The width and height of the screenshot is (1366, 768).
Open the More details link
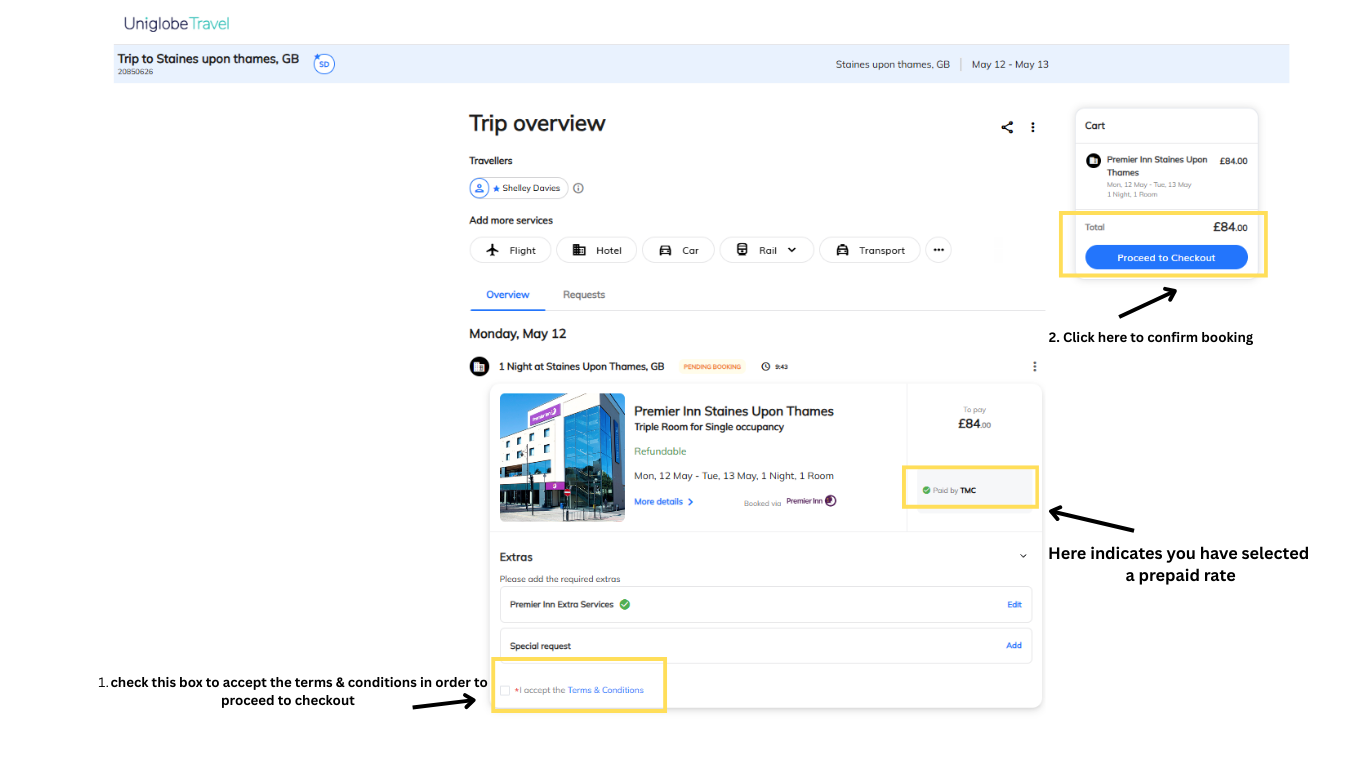(664, 502)
